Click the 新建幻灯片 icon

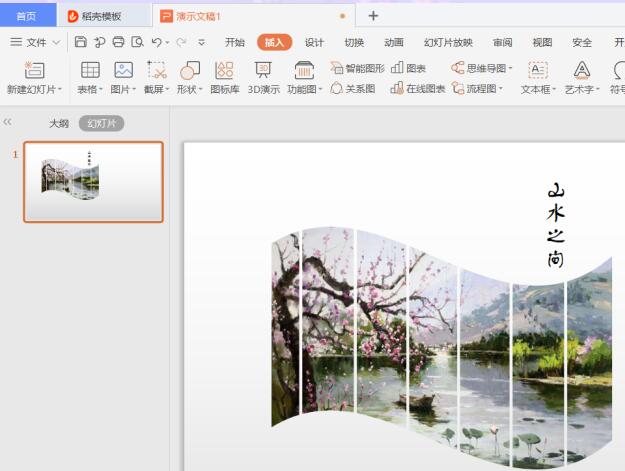tap(34, 70)
